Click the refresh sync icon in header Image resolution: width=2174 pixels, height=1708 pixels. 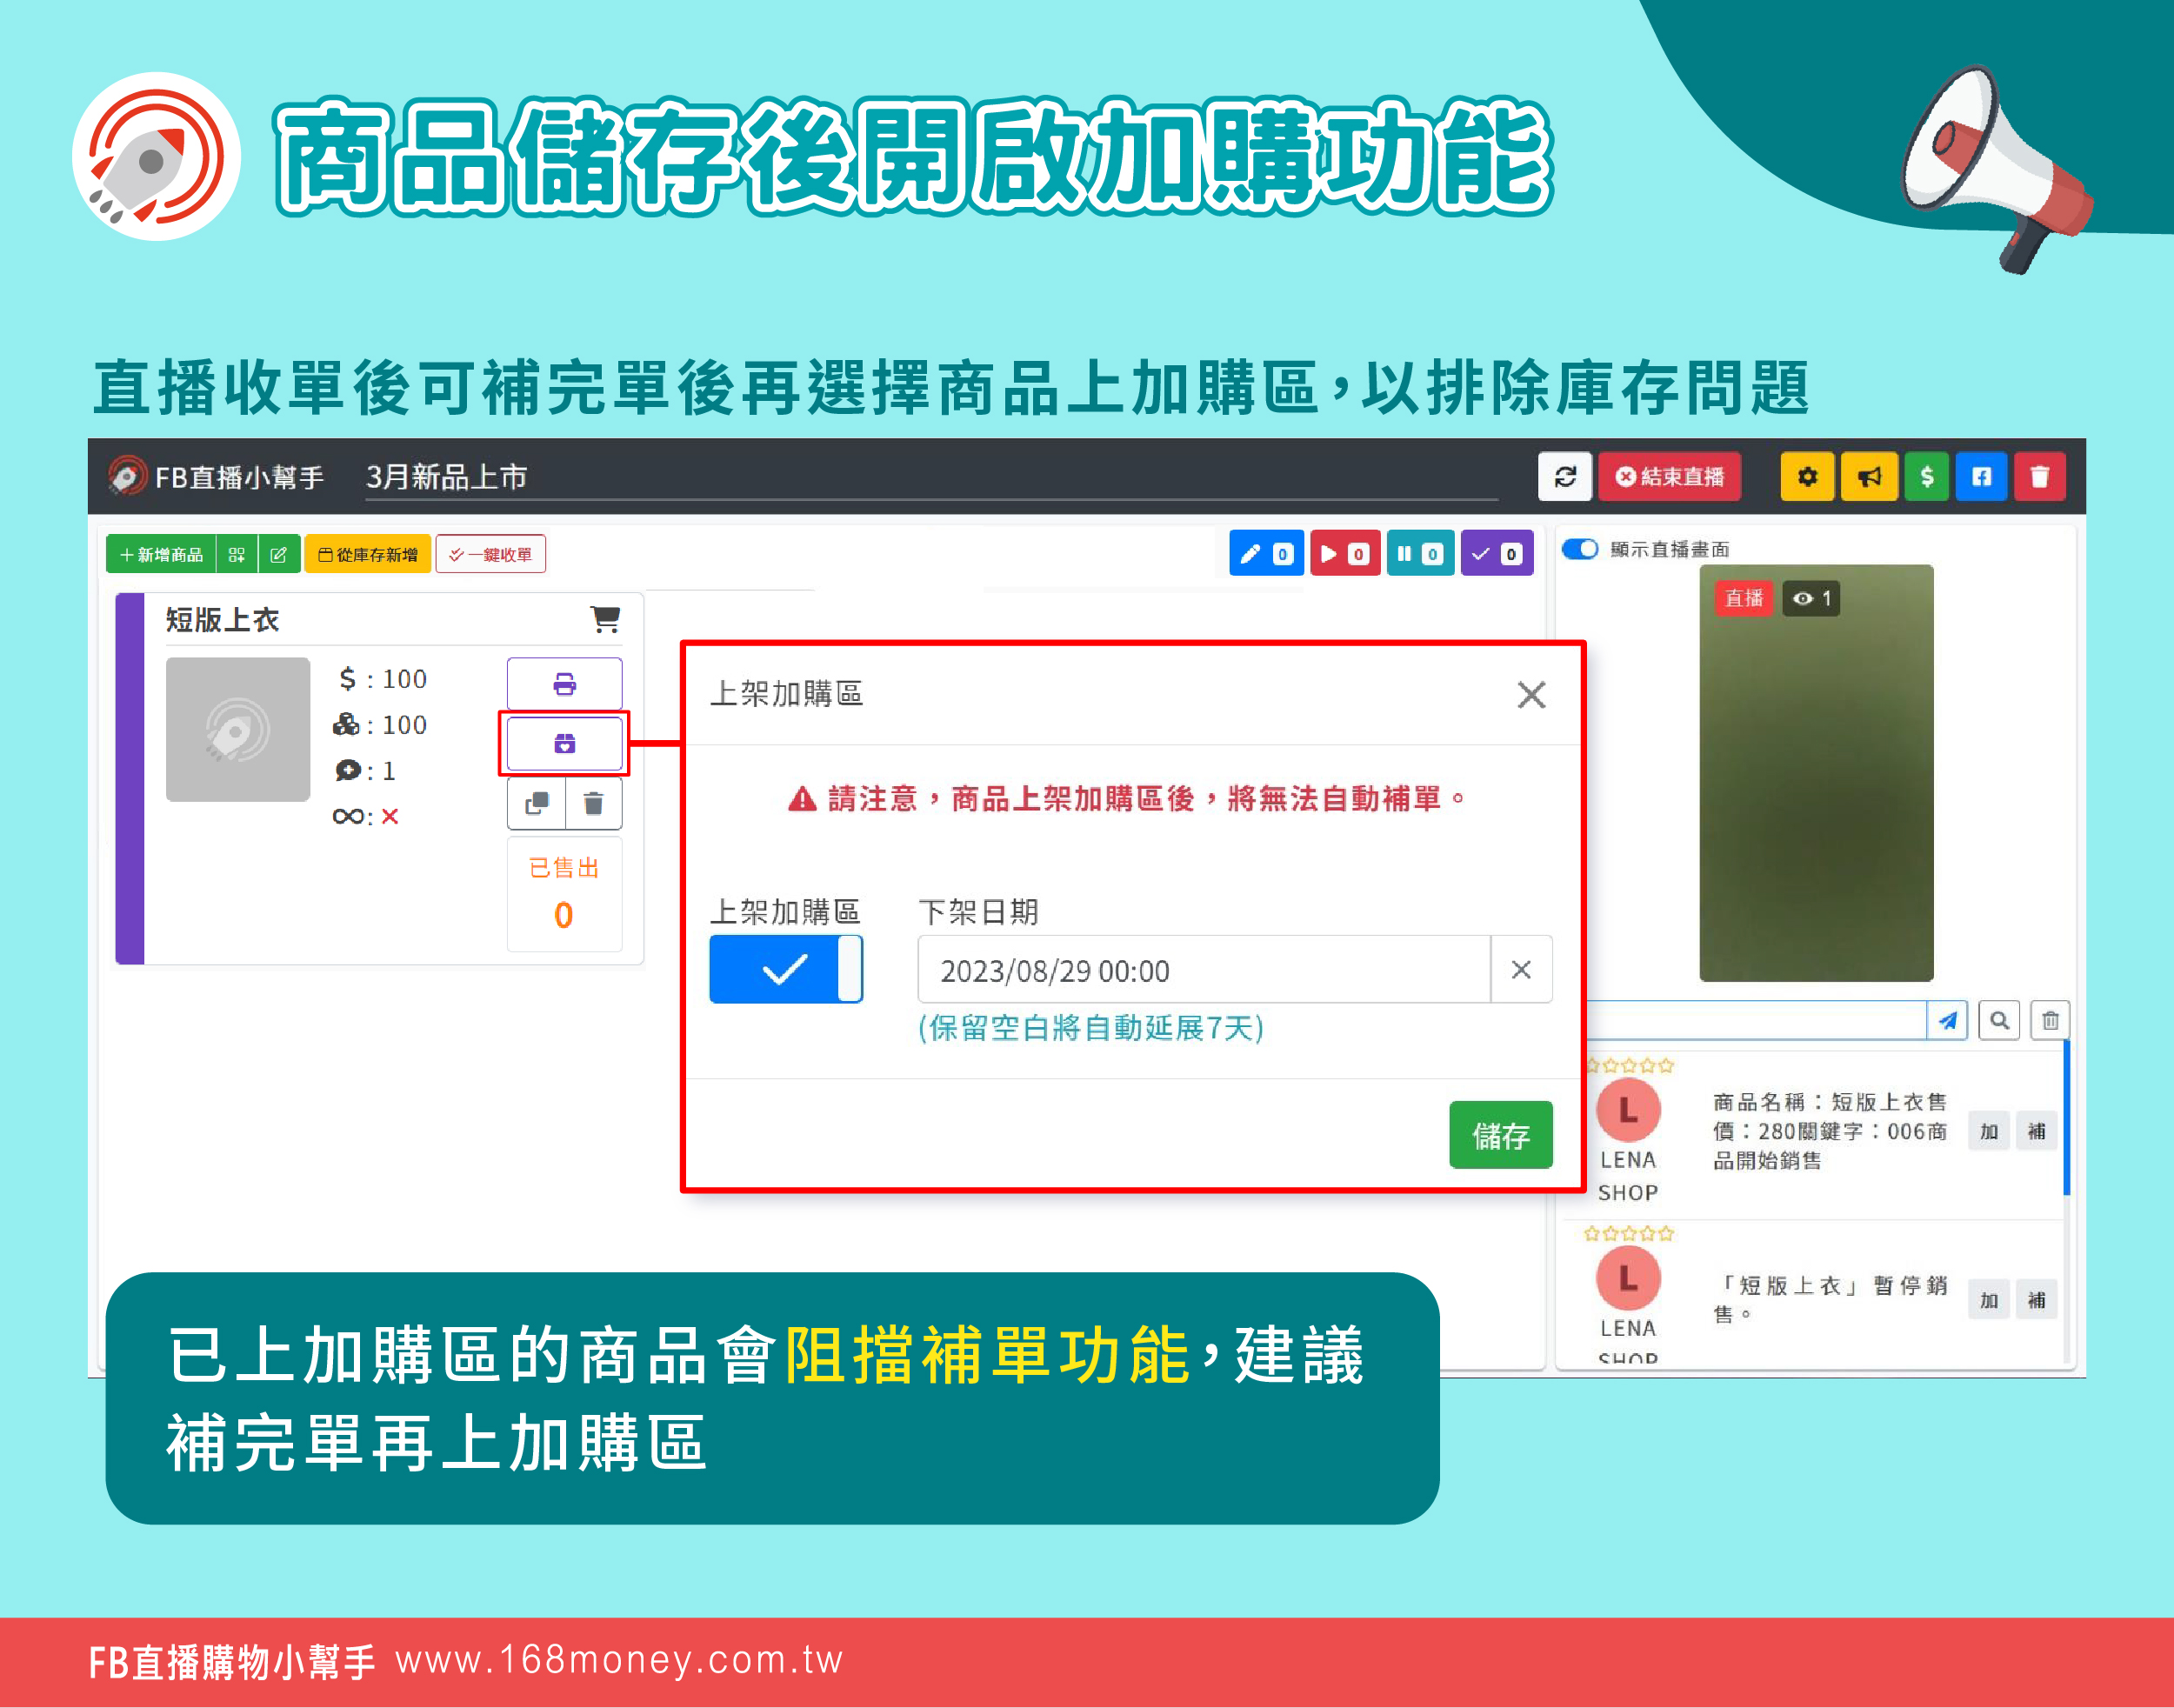point(1565,477)
